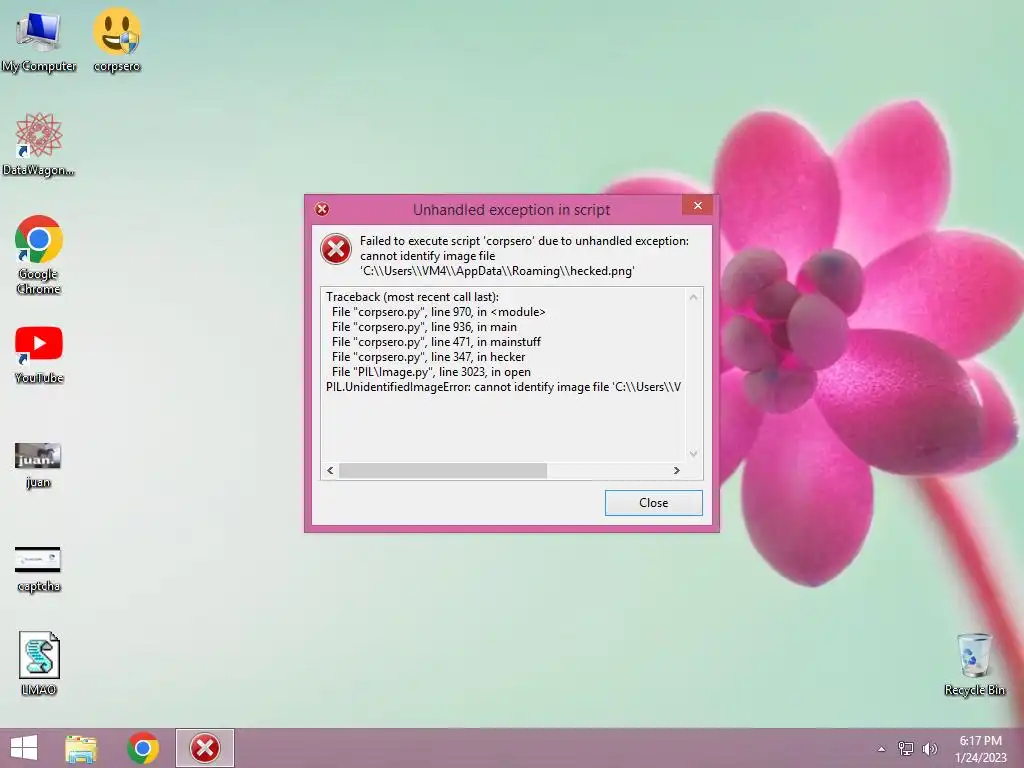
Task: Select the DataWagon shortcut icon
Action: pyautogui.click(x=39, y=144)
